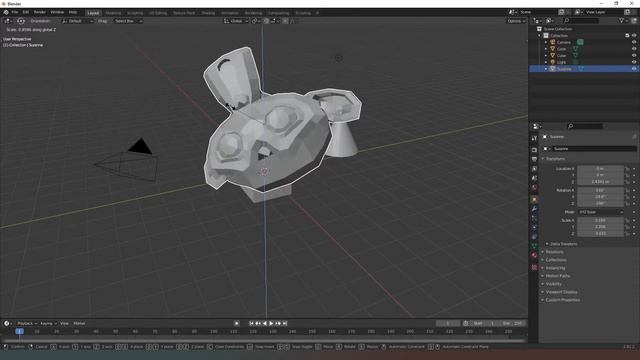Open the Orientation default dropdown
640x360 pixels.
(78, 21)
